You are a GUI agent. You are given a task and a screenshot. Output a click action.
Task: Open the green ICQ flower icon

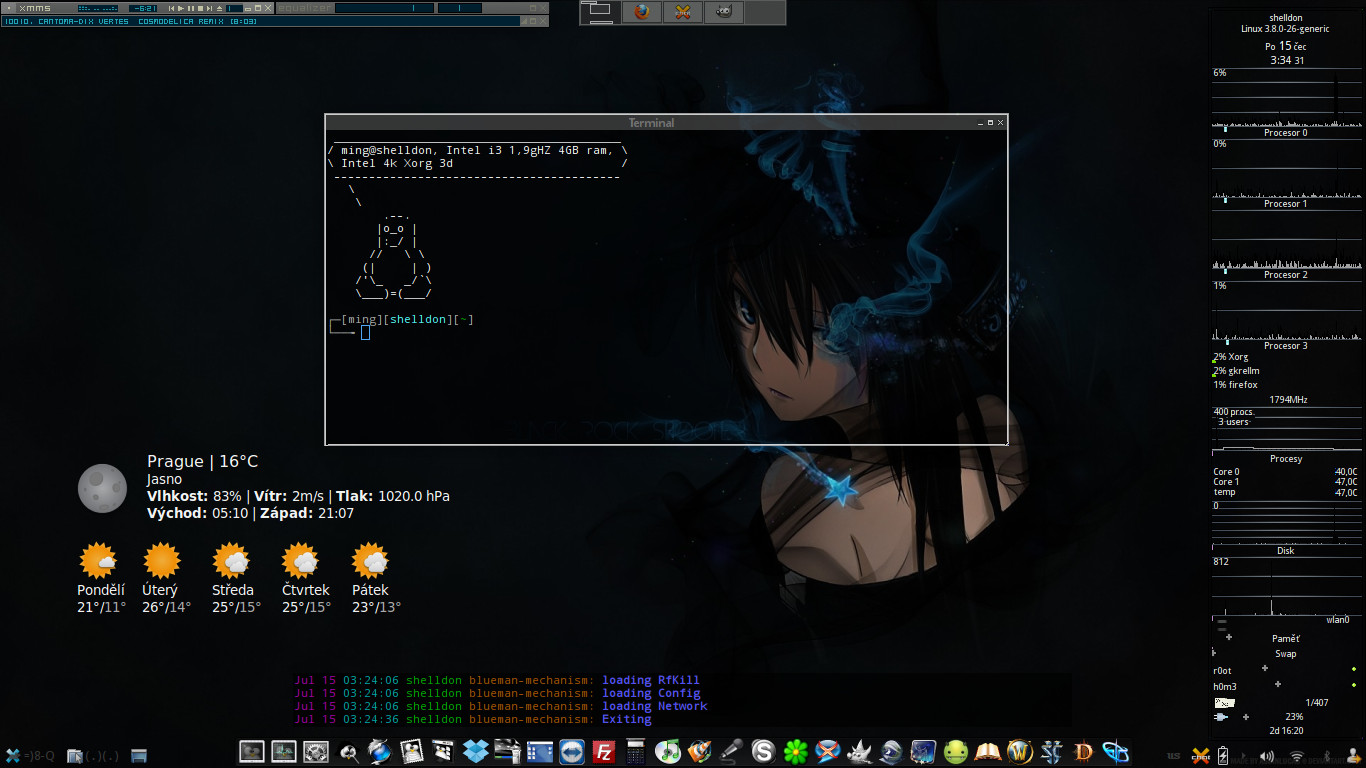click(795, 751)
